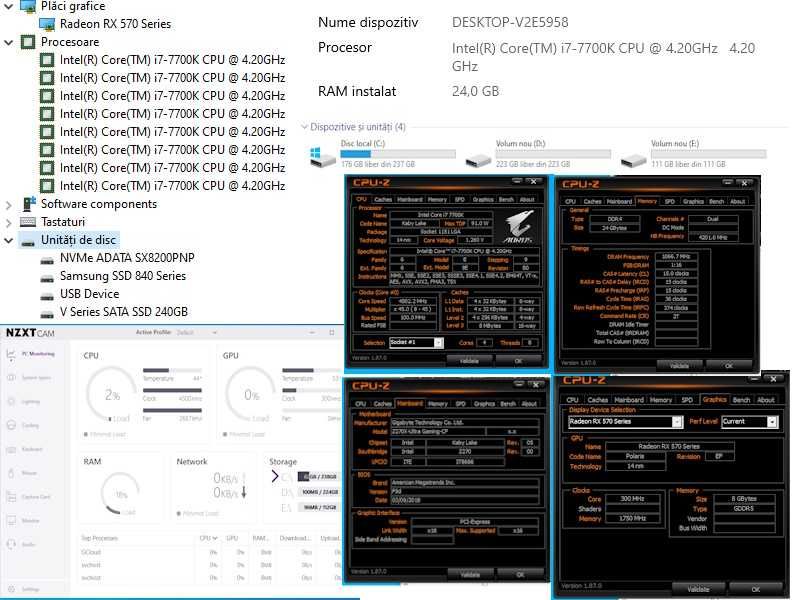This screenshot has height=600, width=799.
Task: Click Core Speed value in CPU-Z
Action: tap(413, 301)
